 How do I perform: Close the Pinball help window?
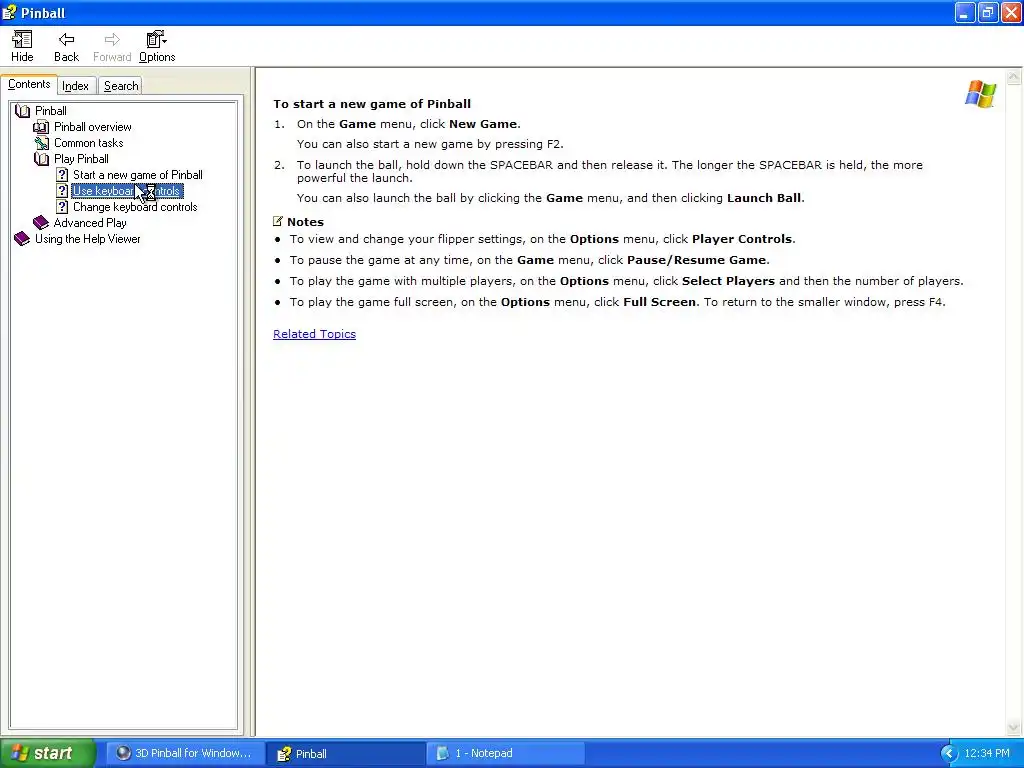[x=1011, y=12]
